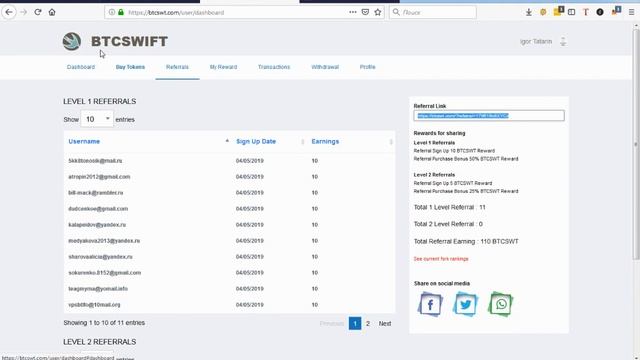Screen dimensions: 640x360
Task: Share on Facebook icon
Action: tap(430, 304)
